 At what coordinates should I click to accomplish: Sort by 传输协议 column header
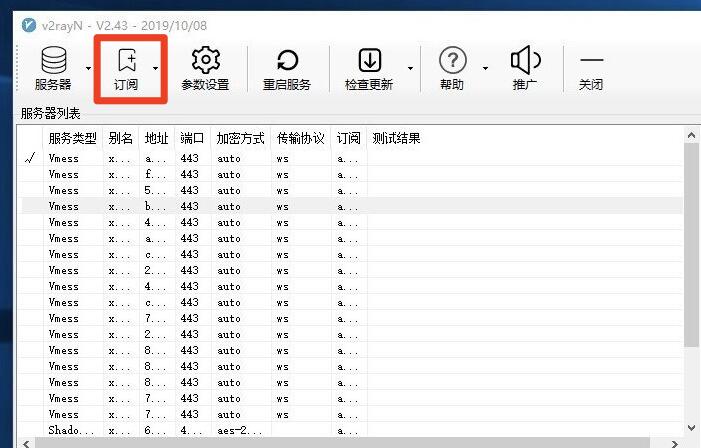[x=301, y=138]
